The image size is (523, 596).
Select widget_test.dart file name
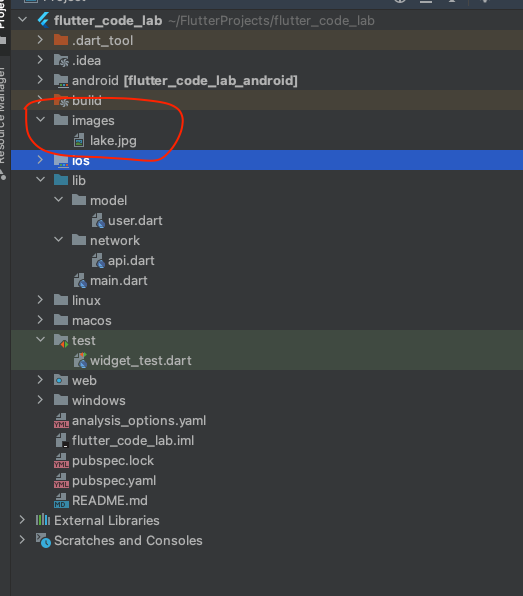tap(141, 360)
